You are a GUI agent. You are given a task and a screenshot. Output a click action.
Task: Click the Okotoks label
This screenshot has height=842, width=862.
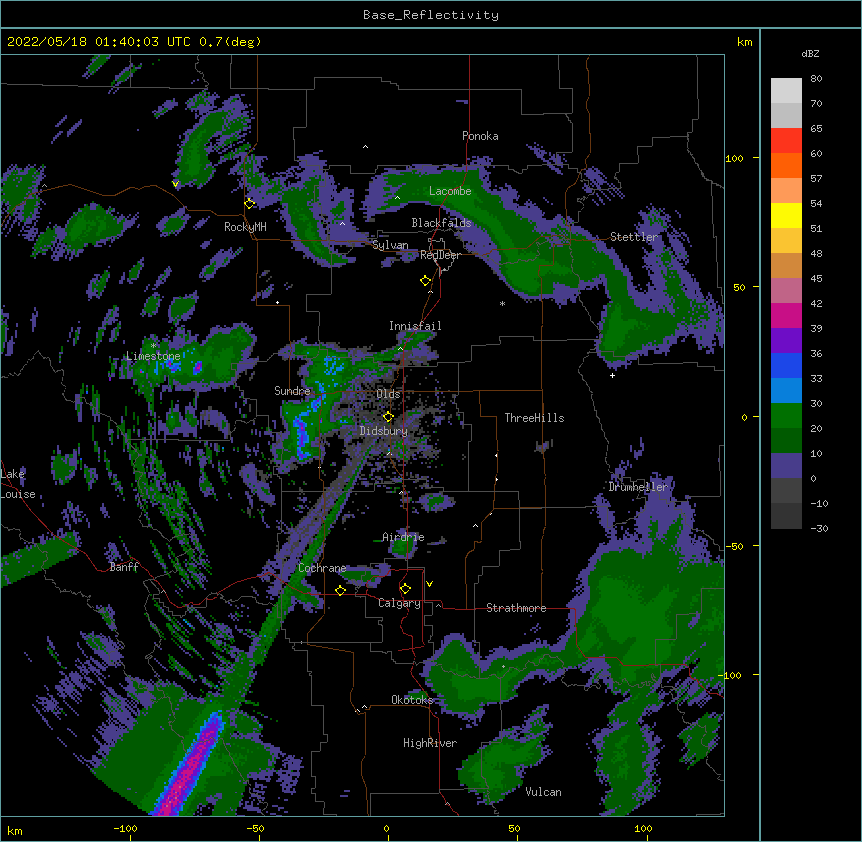[412, 700]
